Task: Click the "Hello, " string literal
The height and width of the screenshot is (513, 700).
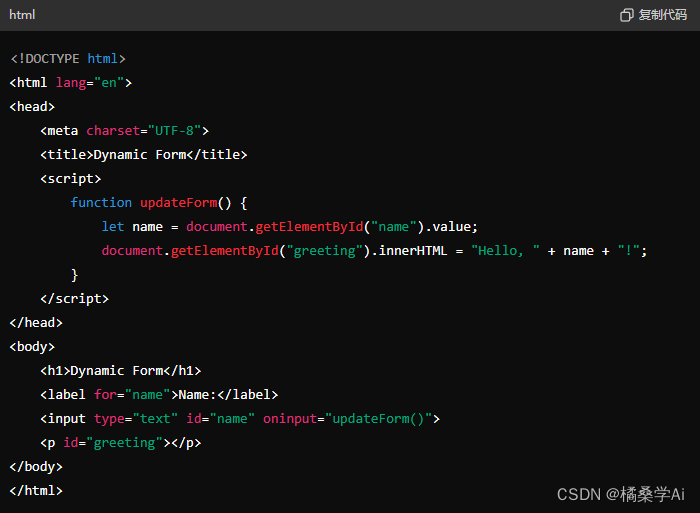Action: coord(505,251)
